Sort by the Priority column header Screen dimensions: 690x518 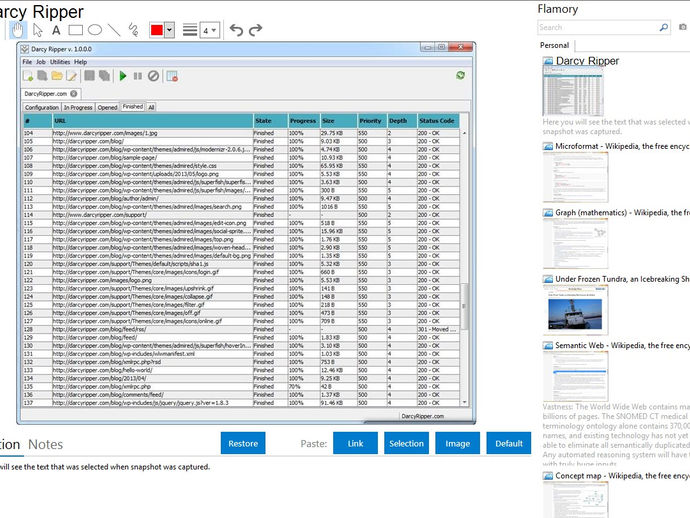coord(372,121)
